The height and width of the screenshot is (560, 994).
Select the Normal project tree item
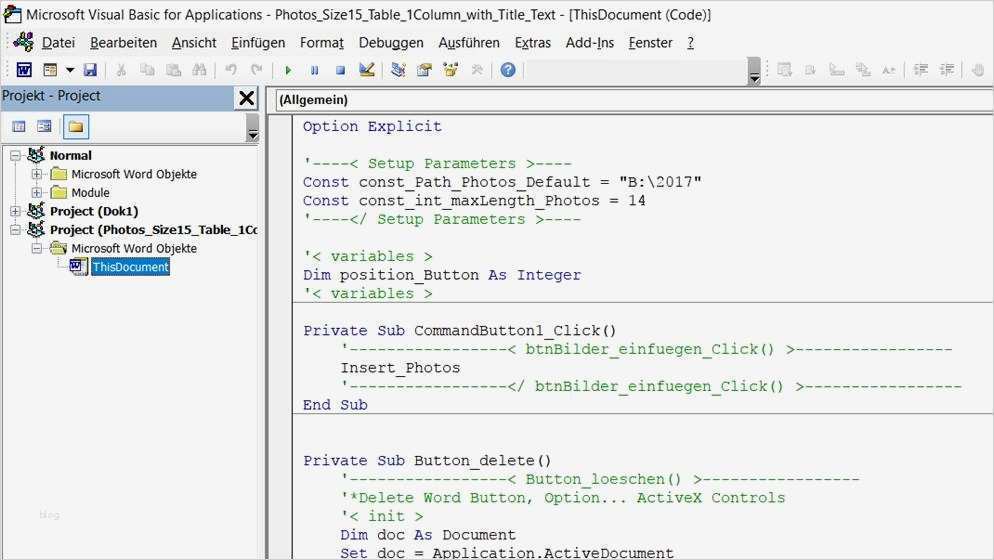click(70, 155)
